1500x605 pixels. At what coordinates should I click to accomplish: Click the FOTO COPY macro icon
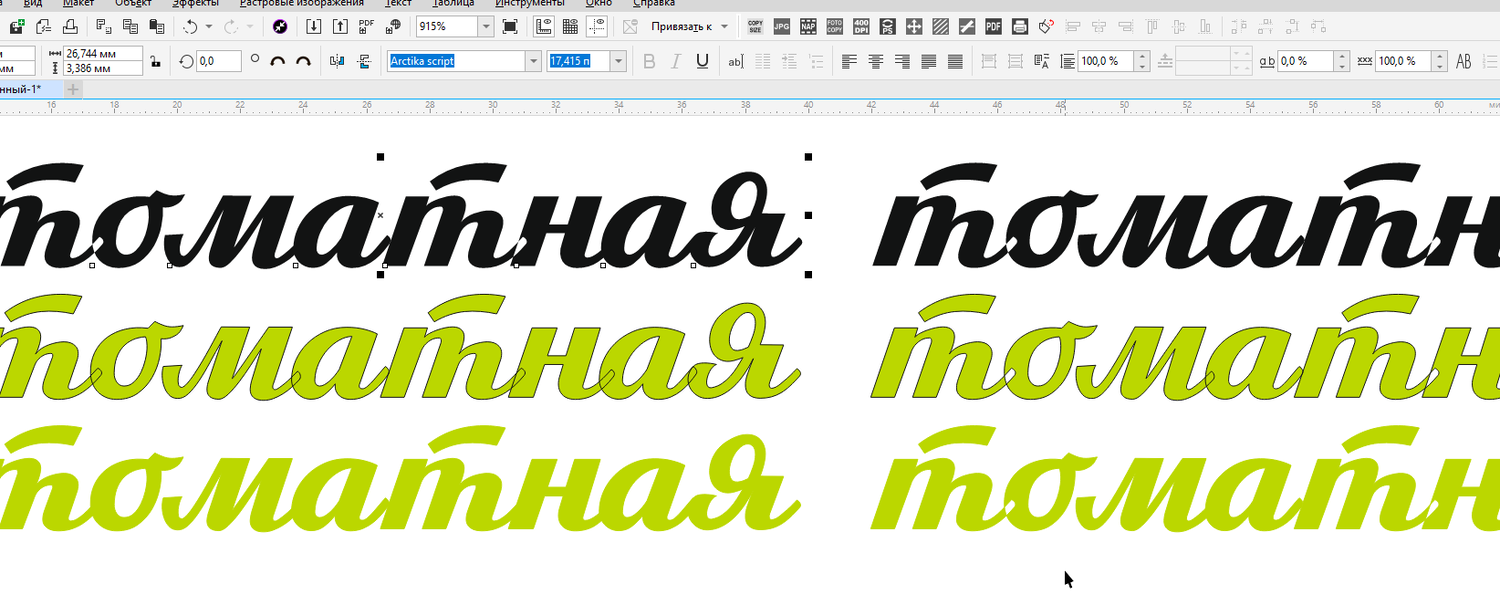coord(835,26)
